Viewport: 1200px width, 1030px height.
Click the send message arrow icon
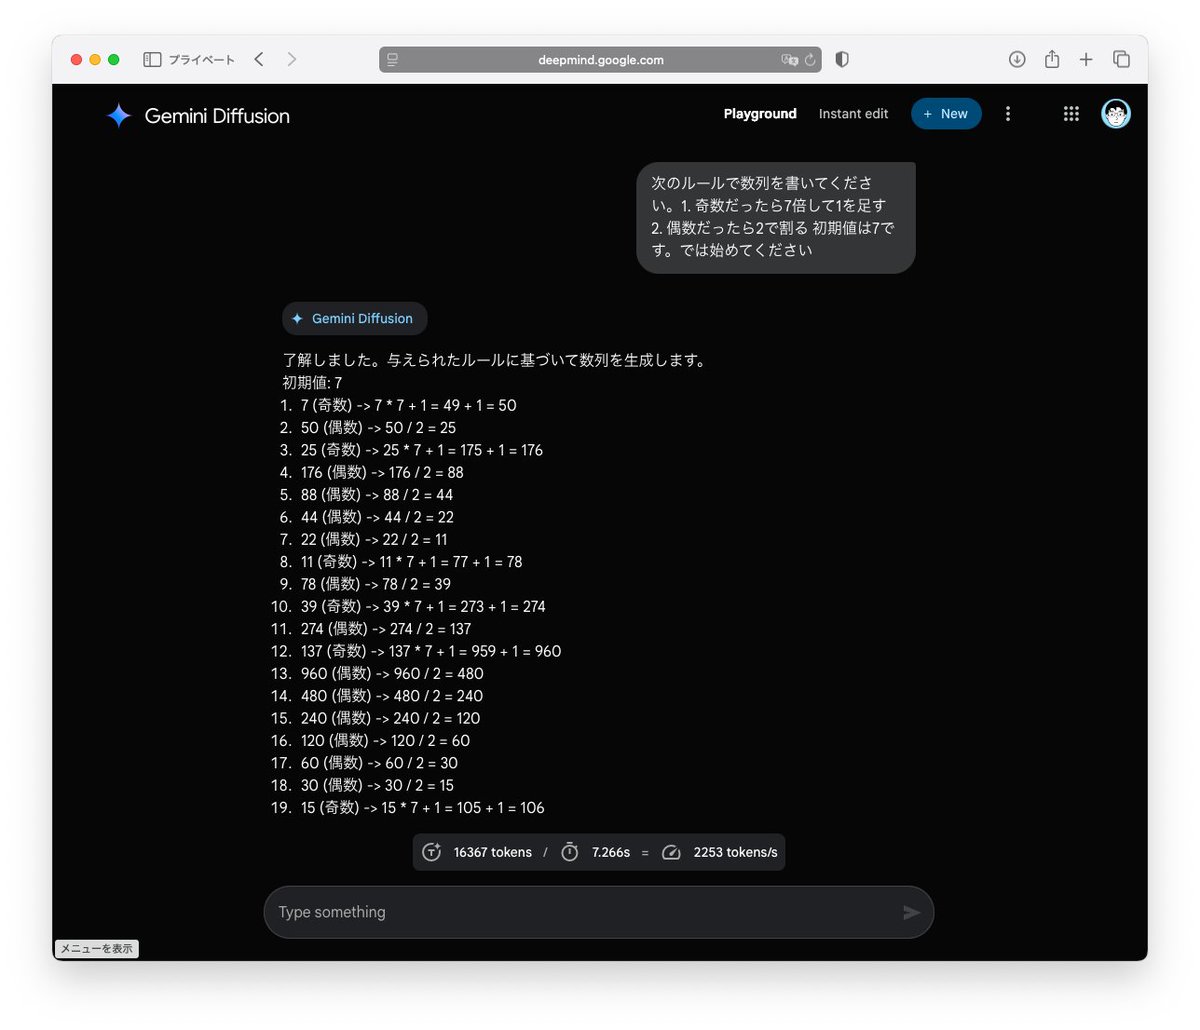911,912
